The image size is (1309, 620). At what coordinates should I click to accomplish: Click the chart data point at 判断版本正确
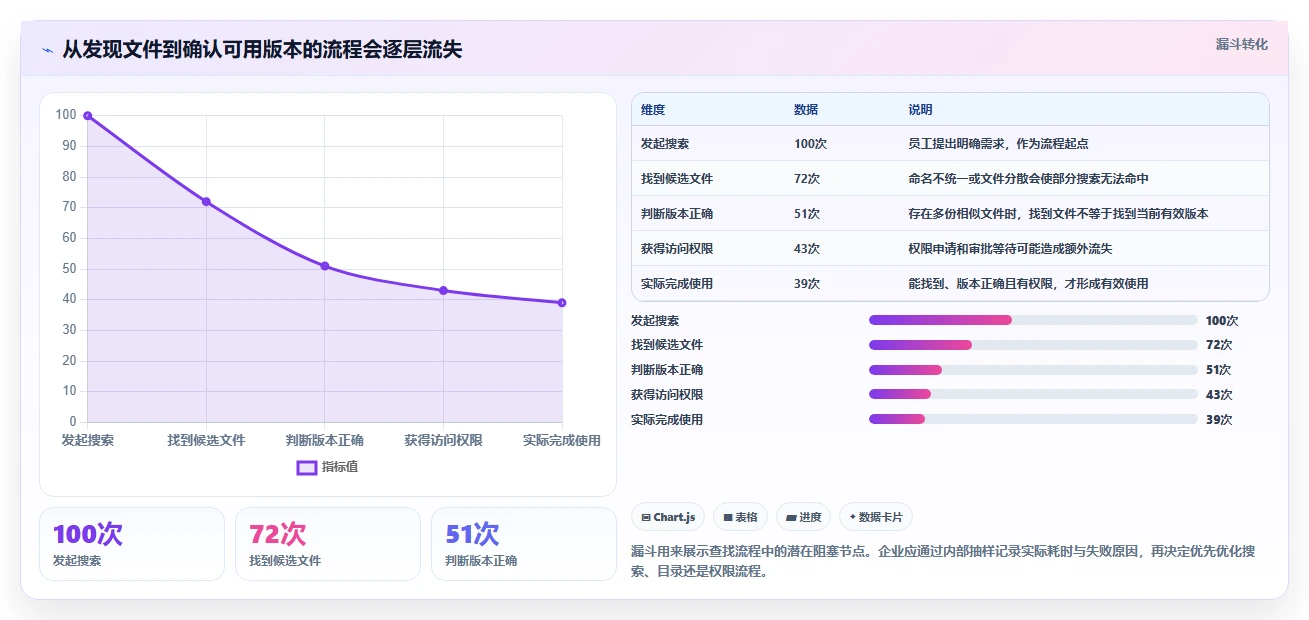(325, 266)
